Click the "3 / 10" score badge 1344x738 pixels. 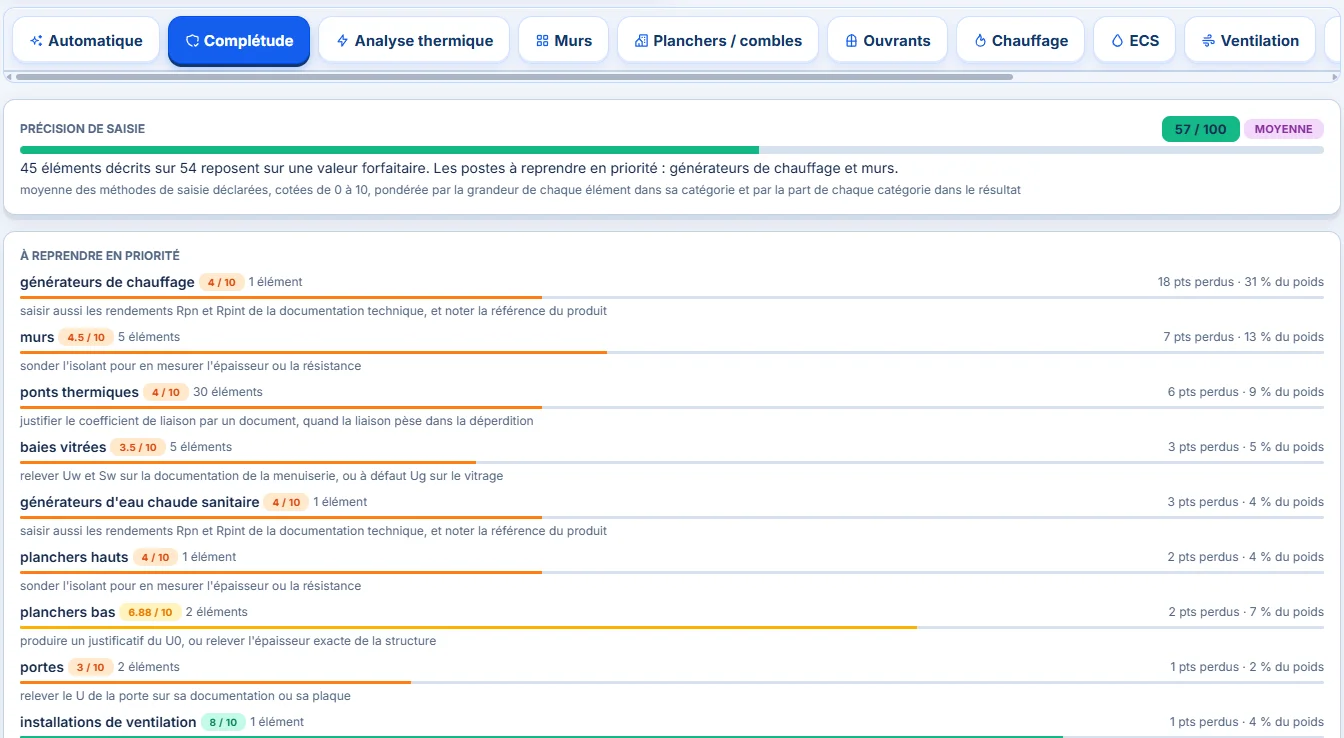pos(91,667)
